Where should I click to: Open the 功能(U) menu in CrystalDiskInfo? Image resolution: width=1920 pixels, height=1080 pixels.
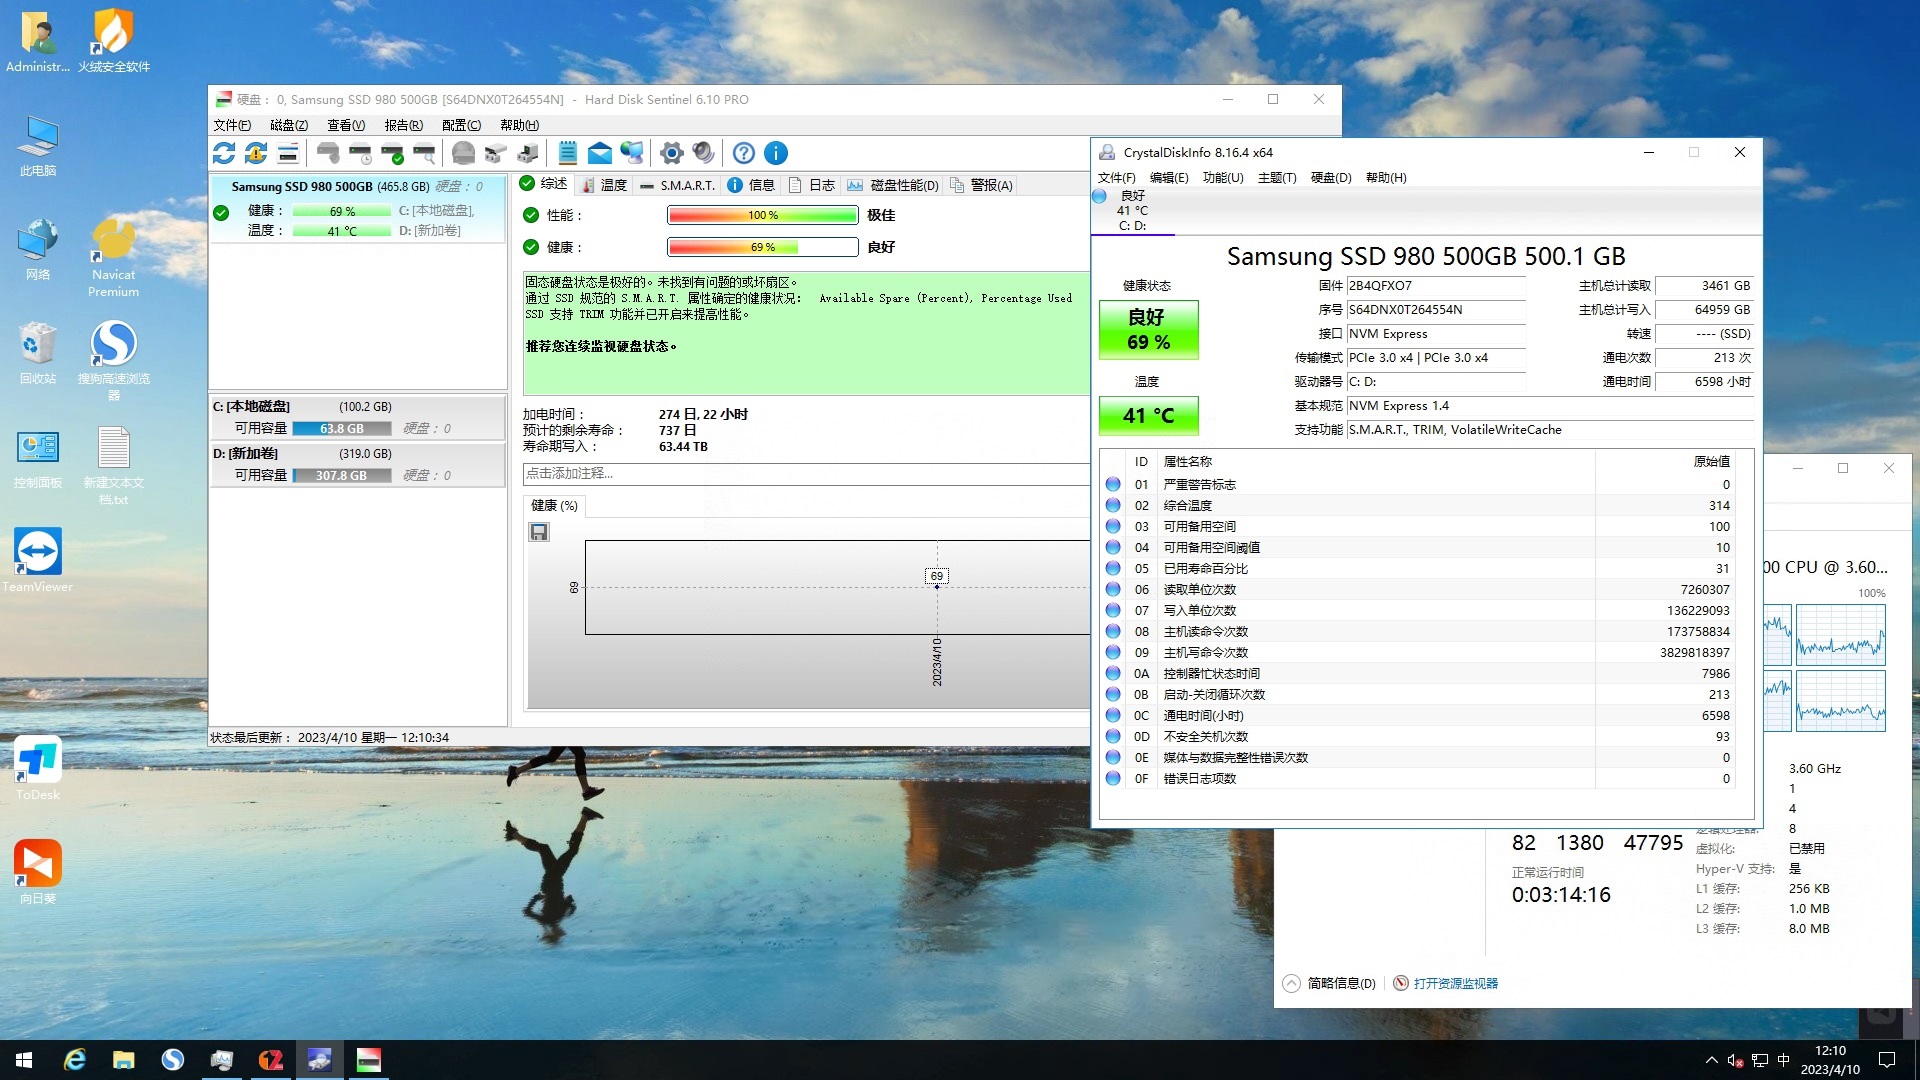[1222, 178]
